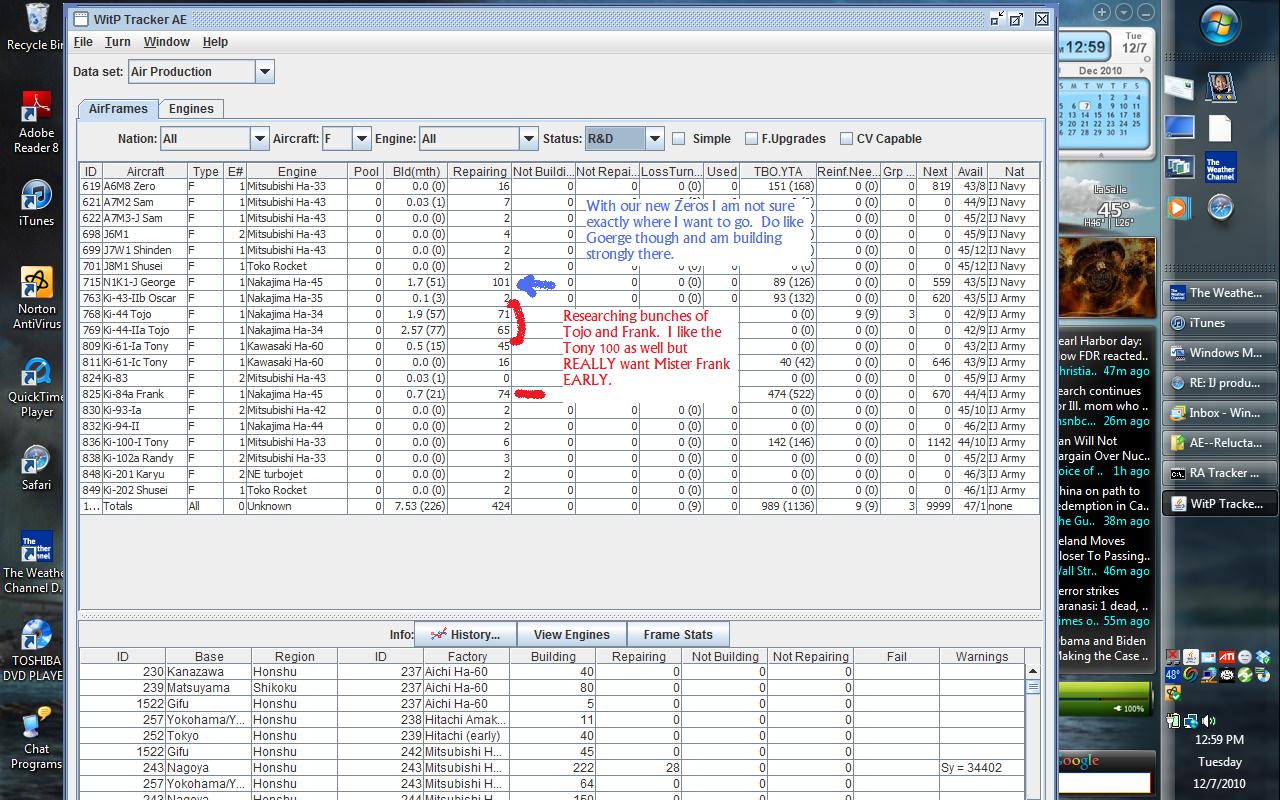
Task: Open the Safari desktop icon
Action: point(36,460)
